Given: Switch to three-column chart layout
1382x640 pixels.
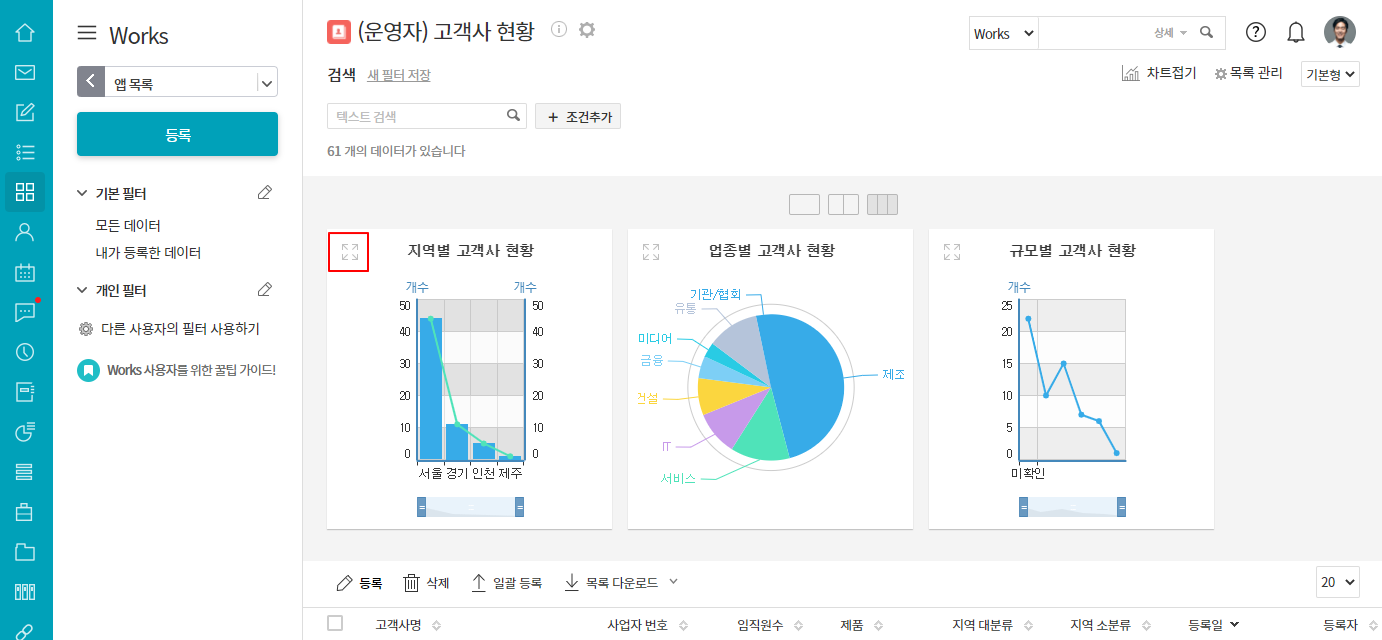Looking at the screenshot, I should click(x=882, y=205).
